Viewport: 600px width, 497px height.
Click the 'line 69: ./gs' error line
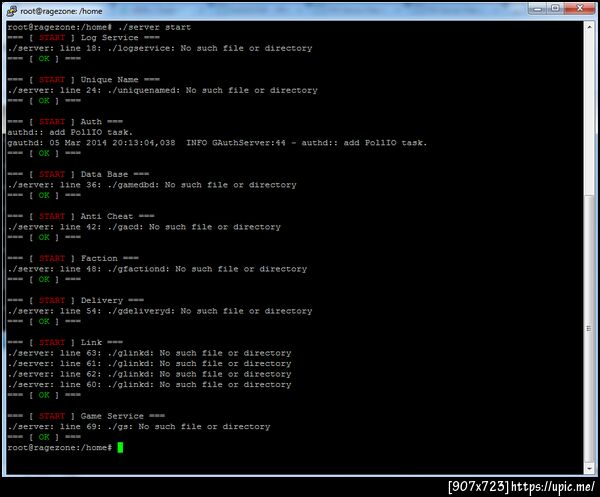tap(139, 427)
